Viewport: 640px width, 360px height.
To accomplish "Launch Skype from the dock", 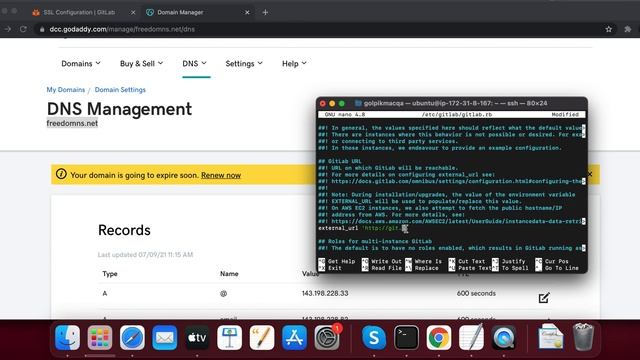I will pyautogui.click(x=374, y=338).
